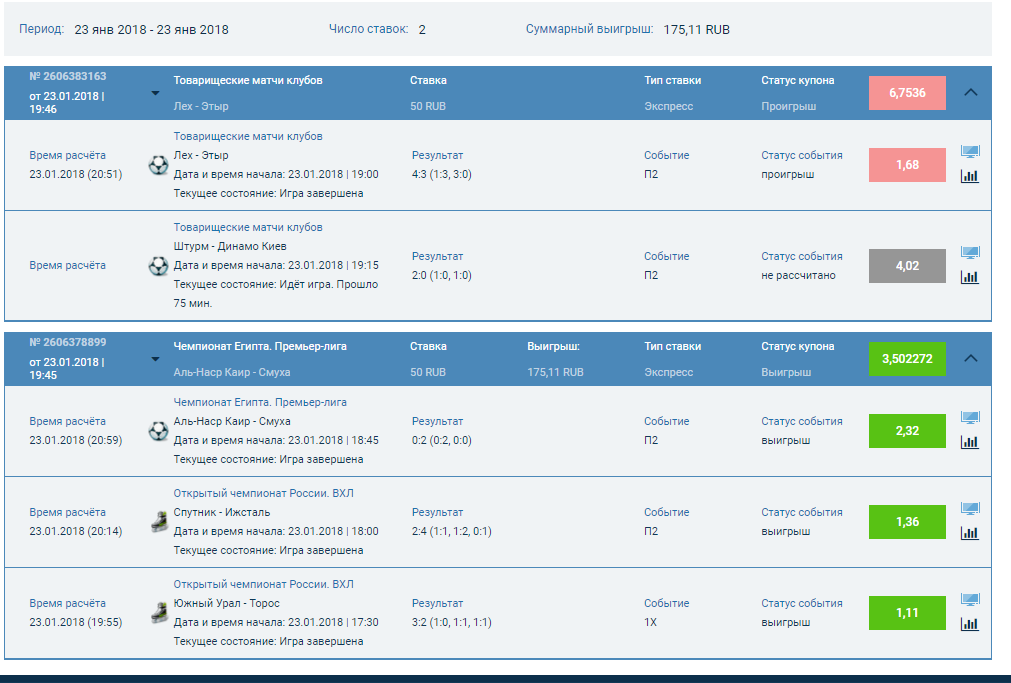Screen dimensions: 1011x683
Task: Click monitor icon for Аль-Наср Каир - Смуха event
Action: (x=969, y=418)
